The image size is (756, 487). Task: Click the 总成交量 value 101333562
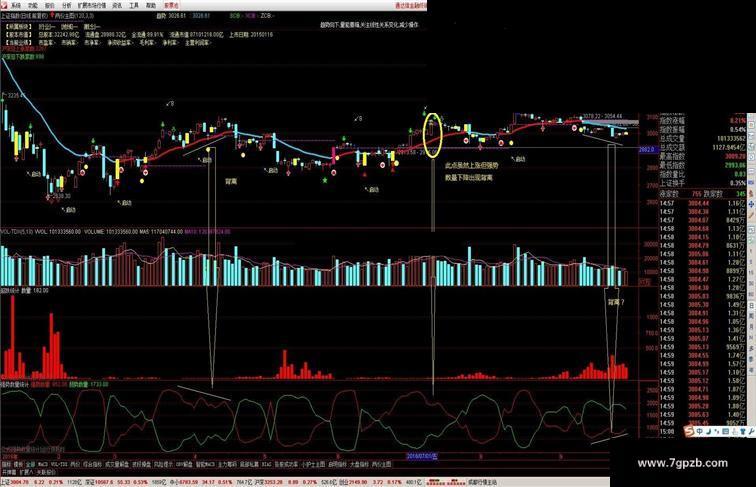(730, 138)
